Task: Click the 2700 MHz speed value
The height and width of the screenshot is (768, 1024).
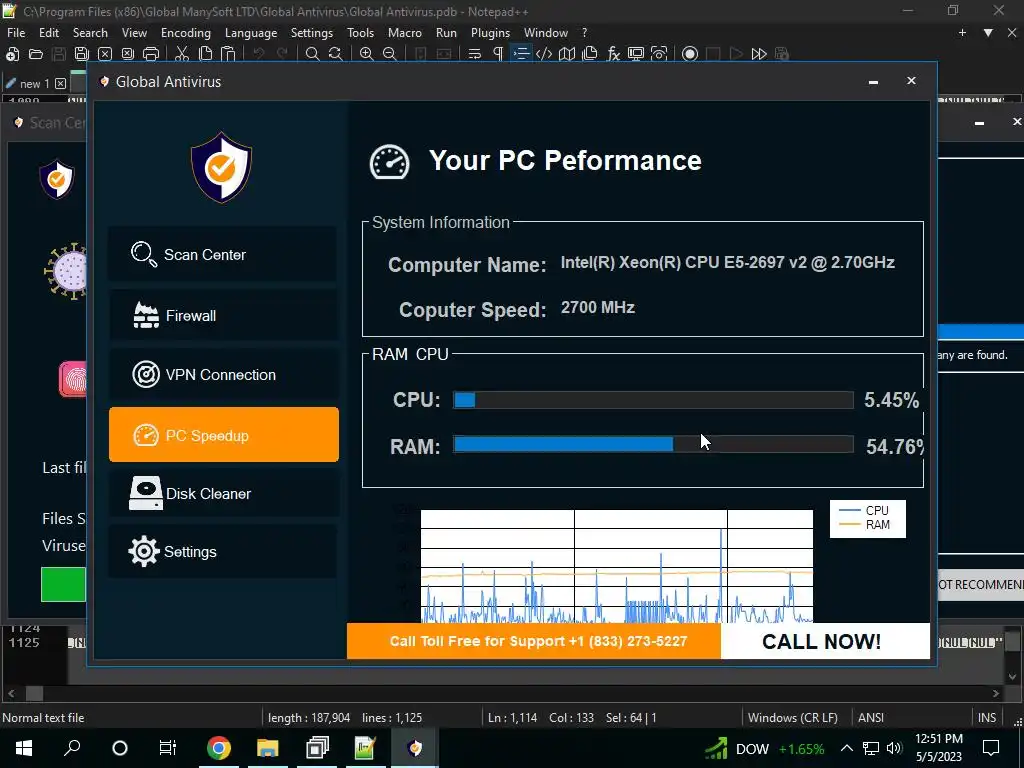Action: click(x=598, y=308)
